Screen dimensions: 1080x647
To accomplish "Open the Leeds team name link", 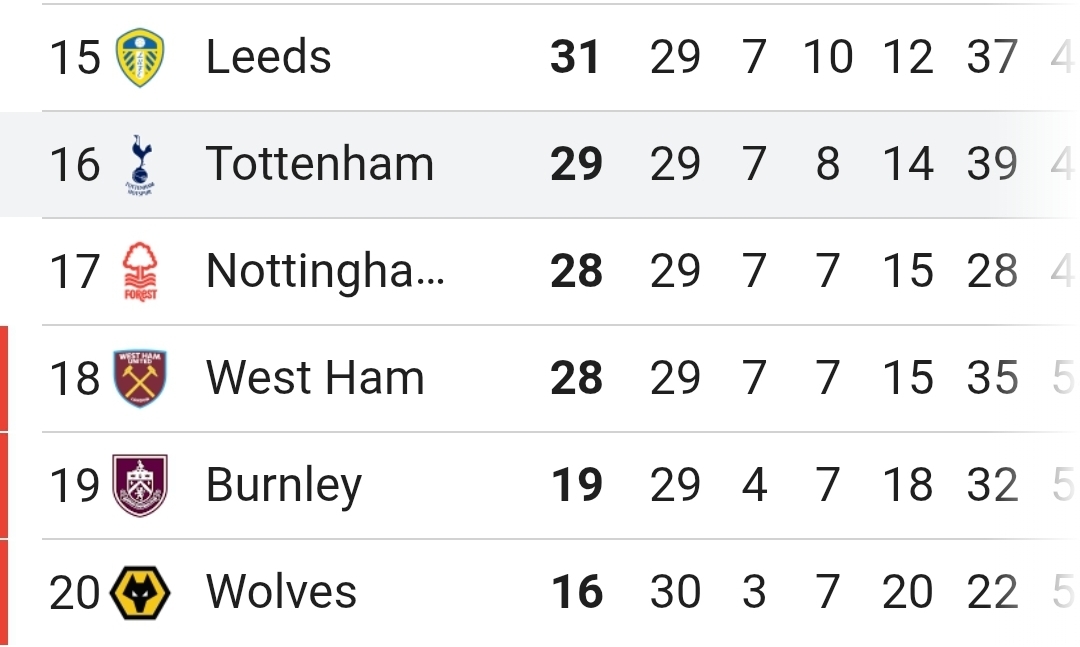I will click(x=268, y=57).
